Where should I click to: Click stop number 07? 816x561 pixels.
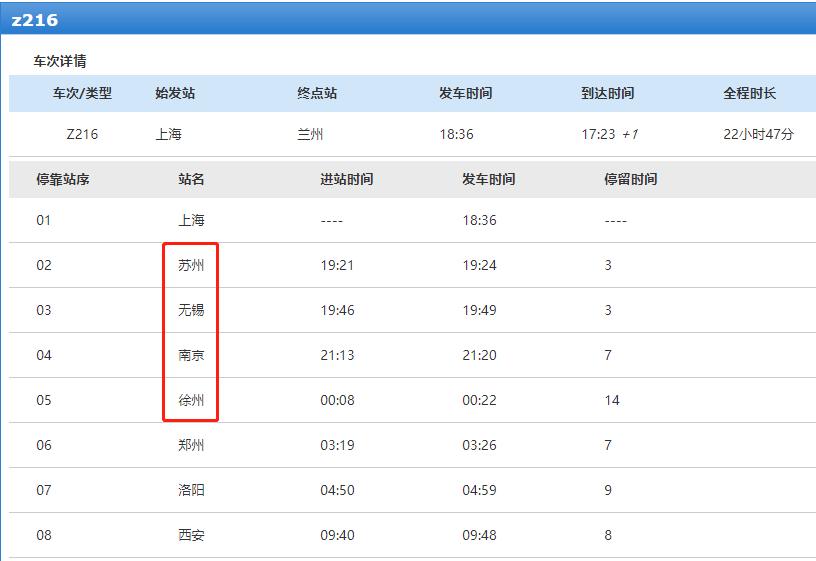click(x=44, y=490)
